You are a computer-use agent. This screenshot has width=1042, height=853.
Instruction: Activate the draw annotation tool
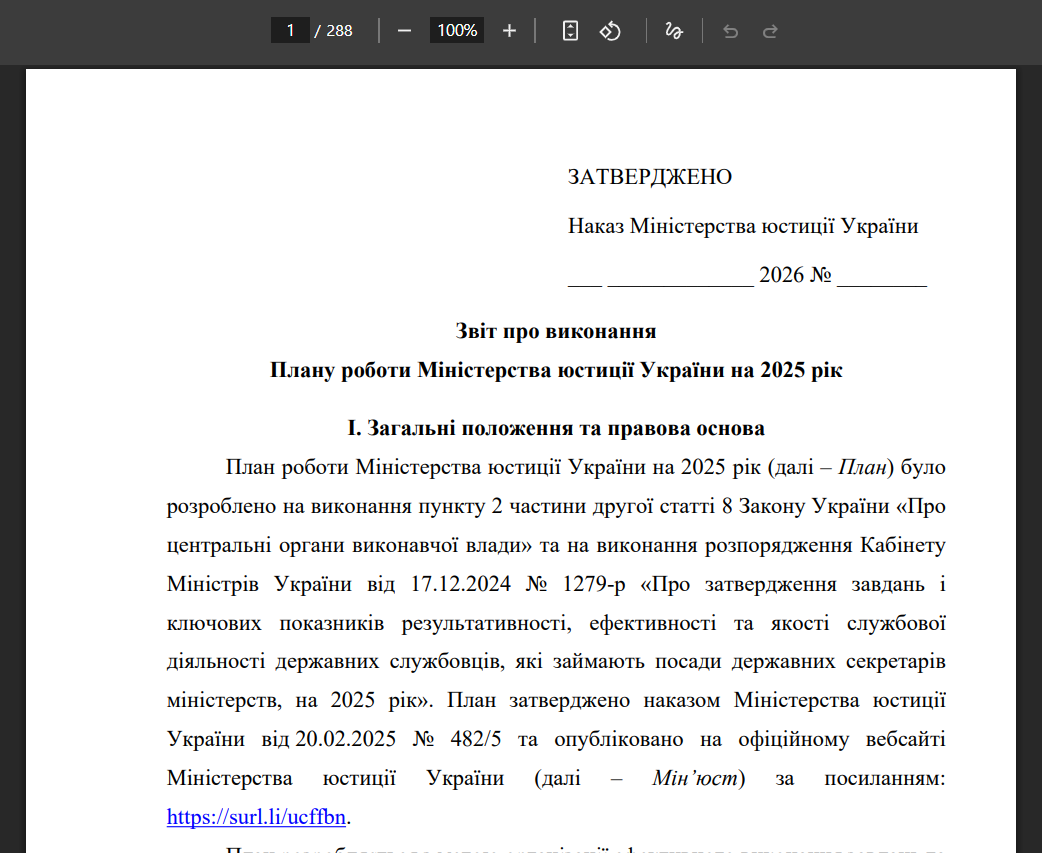point(674,31)
